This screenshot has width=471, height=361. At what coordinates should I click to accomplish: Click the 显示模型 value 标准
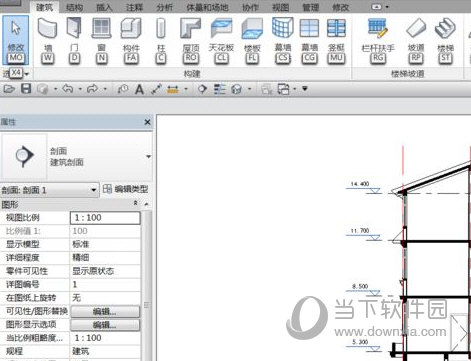tap(105, 244)
